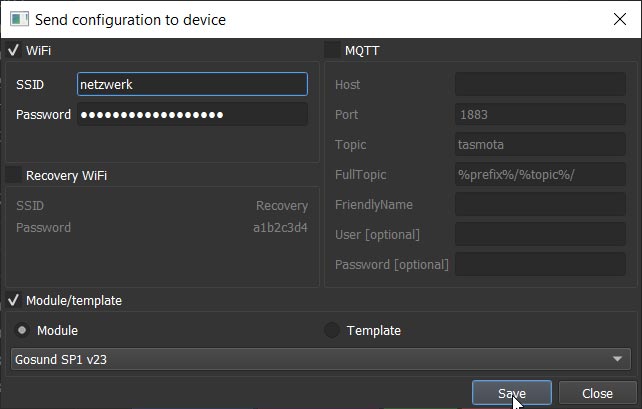Viewport: 642px width, 409px height.
Task: Click the WiFi Password field
Action: click(x=192, y=114)
